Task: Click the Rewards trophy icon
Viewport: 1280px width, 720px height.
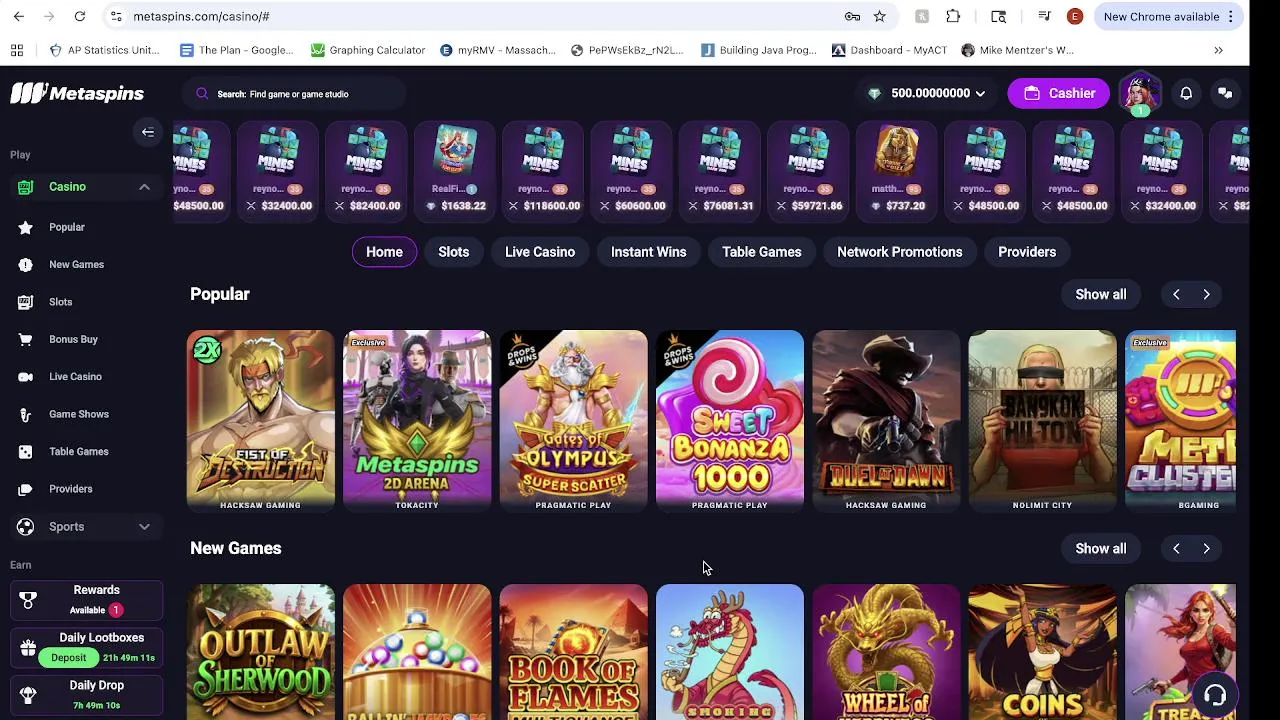Action: click(x=28, y=600)
